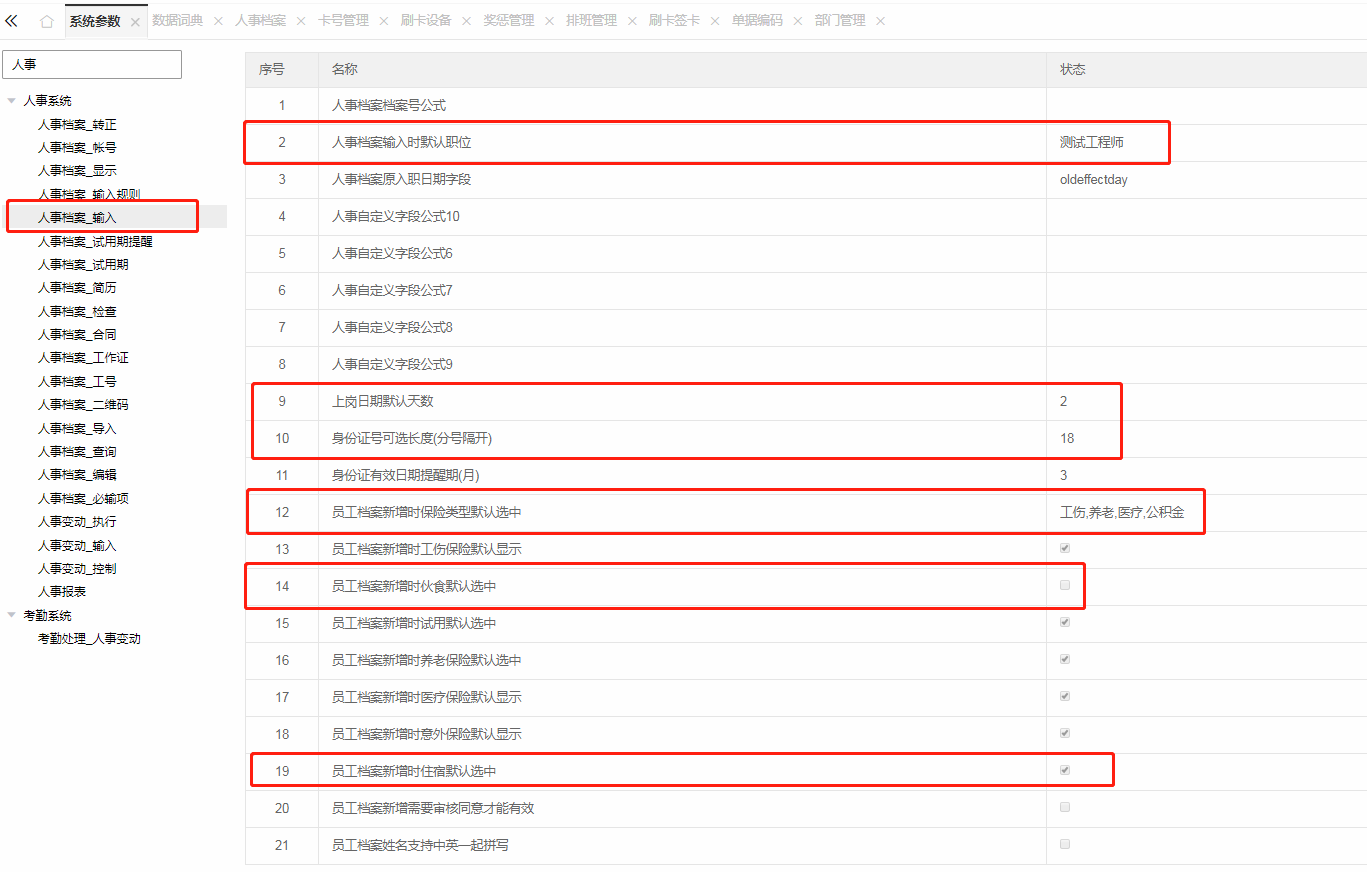The height and width of the screenshot is (872, 1367).
Task: Click the double-chevron collapse sidebar icon
Action: click(x=12, y=20)
